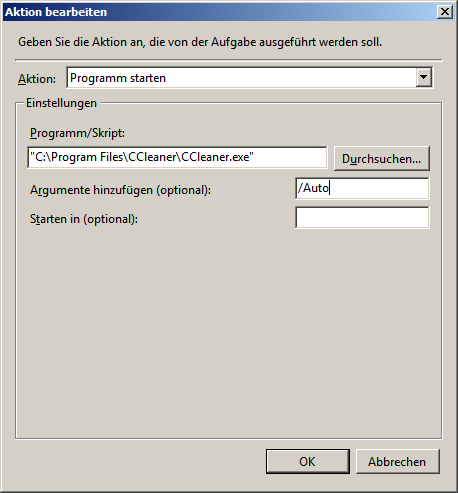Image resolution: width=458 pixels, height=493 pixels.
Task: Open the Aktion dropdown arrow
Action: point(423,77)
